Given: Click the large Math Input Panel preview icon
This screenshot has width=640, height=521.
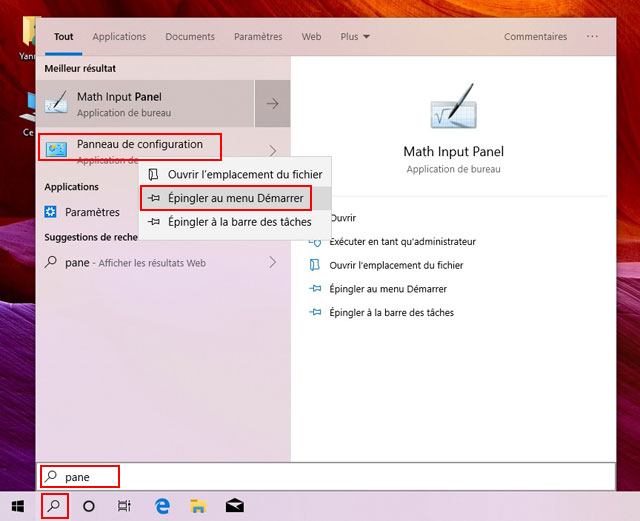Looking at the screenshot, I should 453,106.
